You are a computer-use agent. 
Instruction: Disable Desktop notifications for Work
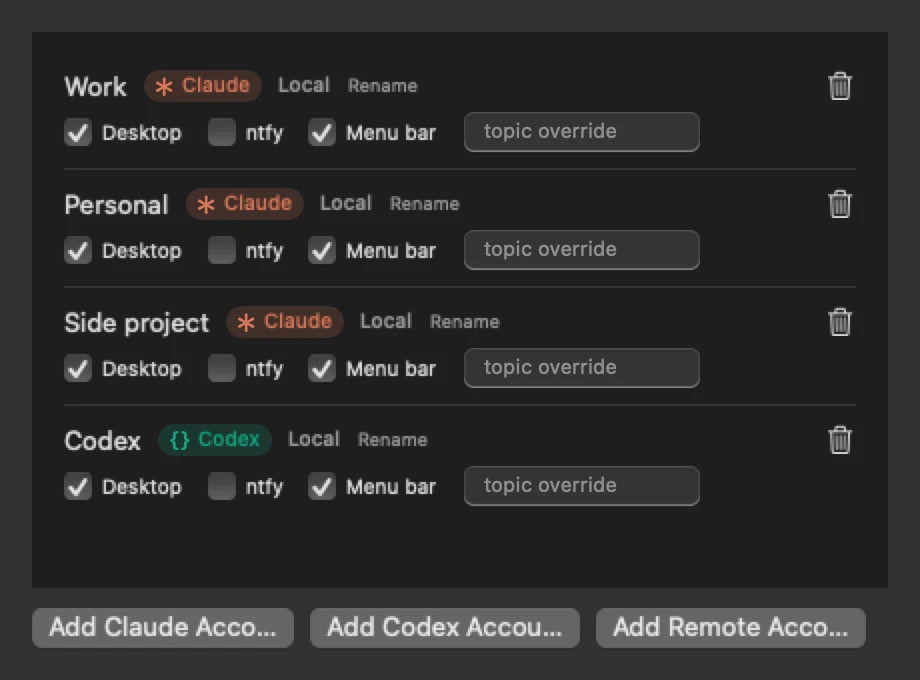click(x=78, y=133)
